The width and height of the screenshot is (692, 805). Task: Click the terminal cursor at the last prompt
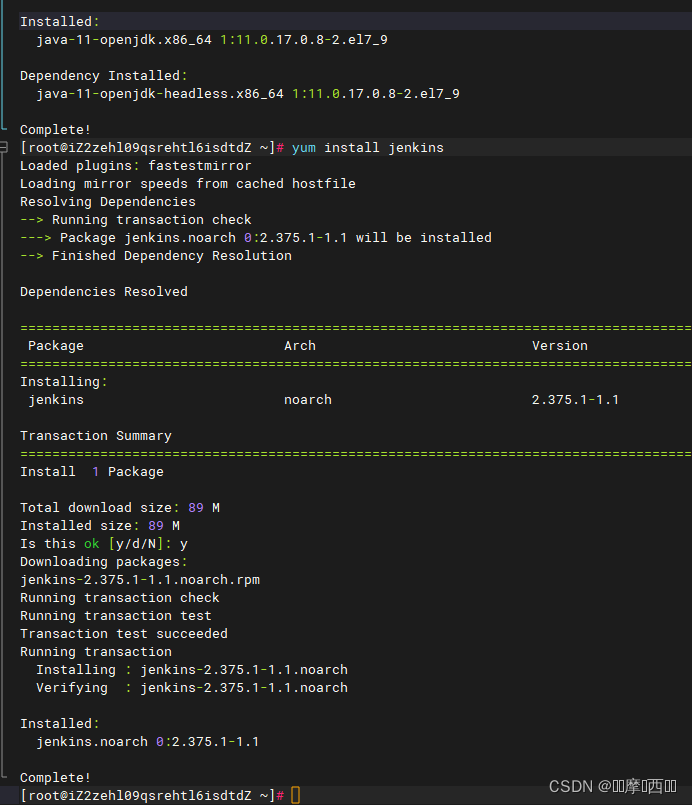click(296, 795)
